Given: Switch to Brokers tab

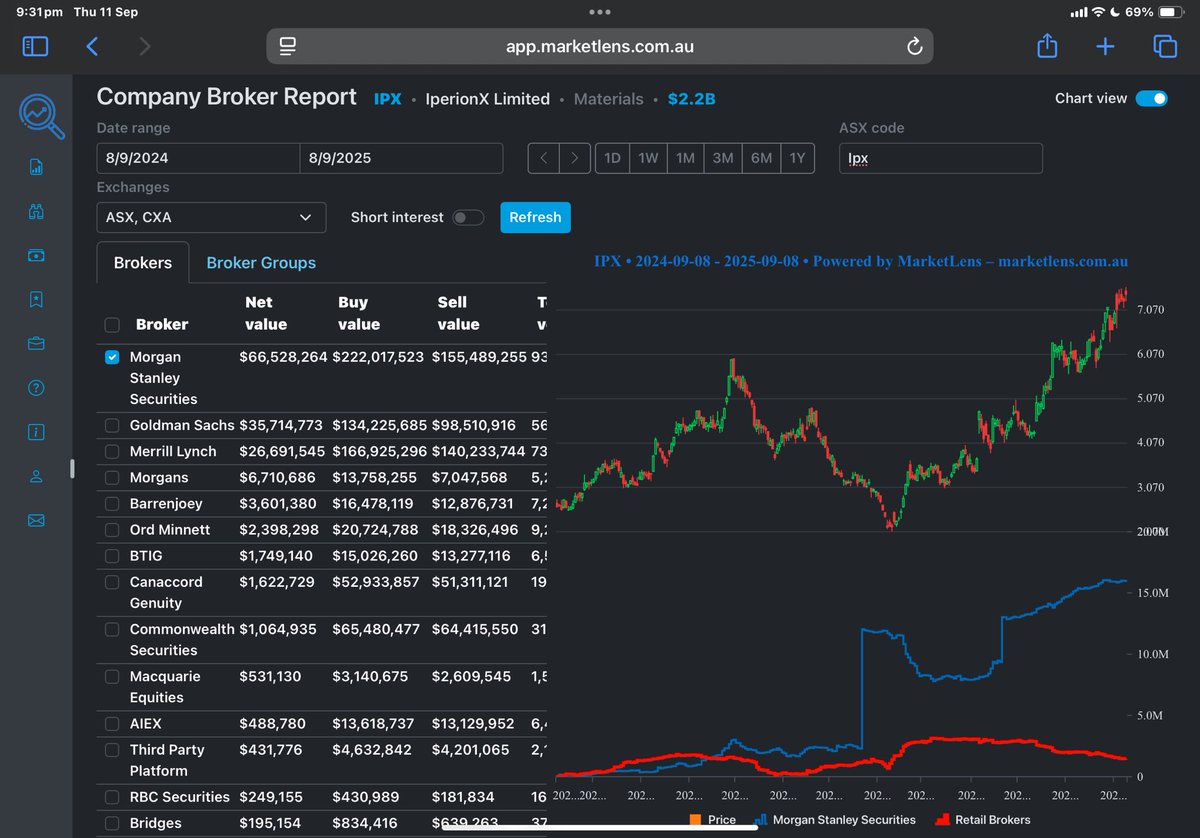Looking at the screenshot, I should point(143,263).
